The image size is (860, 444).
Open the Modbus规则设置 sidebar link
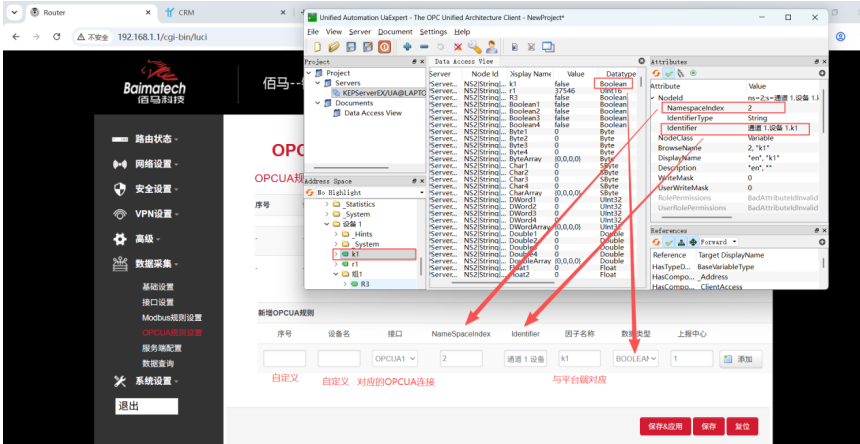tap(172, 317)
